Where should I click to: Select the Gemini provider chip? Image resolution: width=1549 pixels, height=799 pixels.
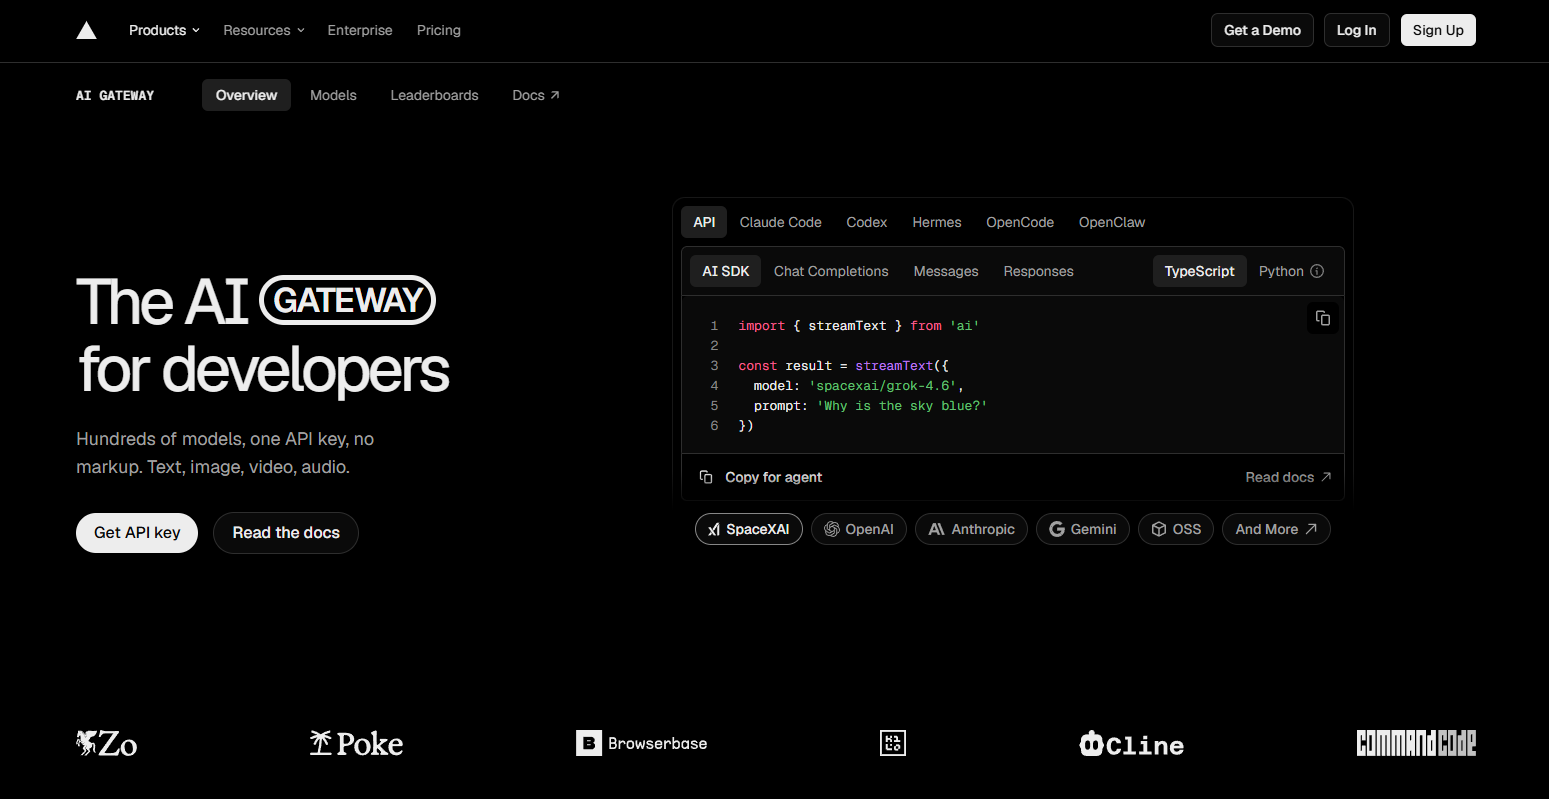1083,529
